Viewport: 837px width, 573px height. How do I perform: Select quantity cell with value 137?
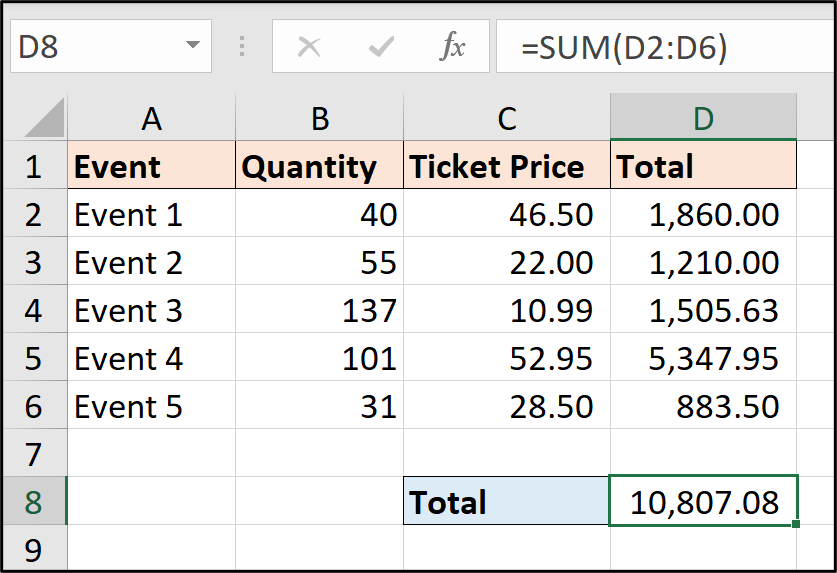coord(319,309)
